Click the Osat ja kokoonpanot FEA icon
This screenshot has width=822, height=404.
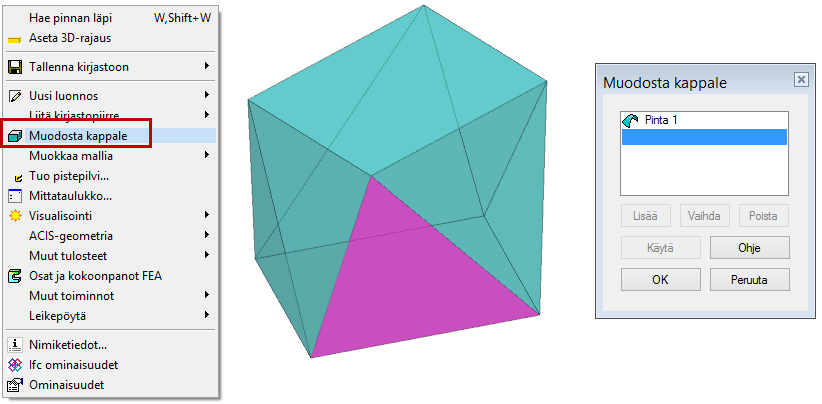15,276
